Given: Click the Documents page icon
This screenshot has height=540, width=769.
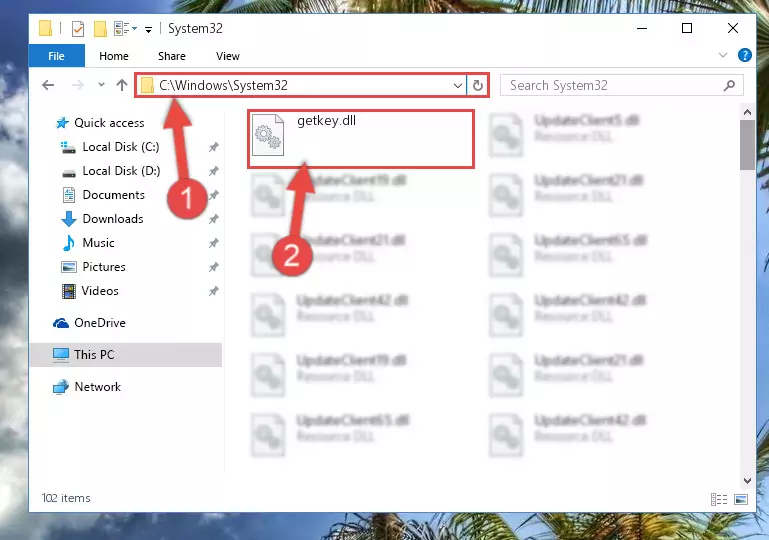Looking at the screenshot, I should pyautogui.click(x=69, y=195).
